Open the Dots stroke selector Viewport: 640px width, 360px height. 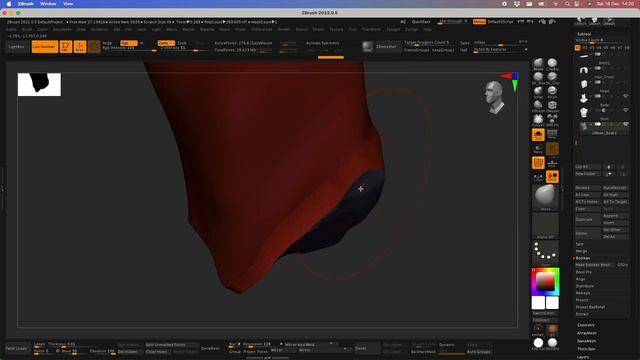tap(545, 253)
